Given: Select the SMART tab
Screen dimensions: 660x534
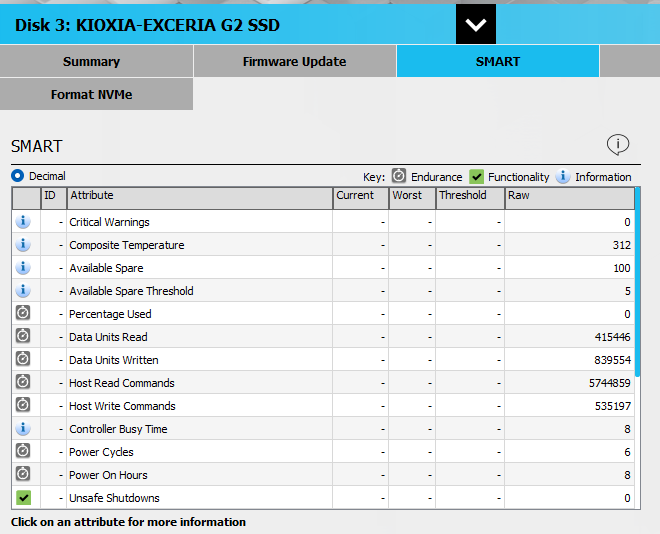Looking at the screenshot, I should point(498,61).
